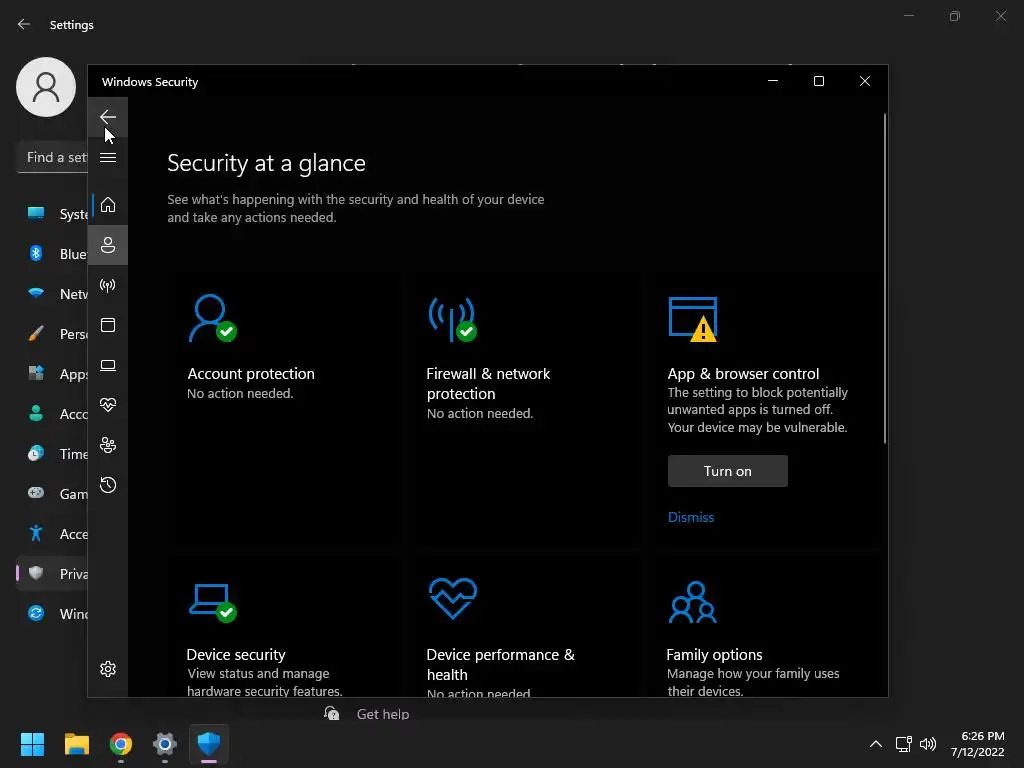Select Time & language in Settings sidebar

[52, 453]
